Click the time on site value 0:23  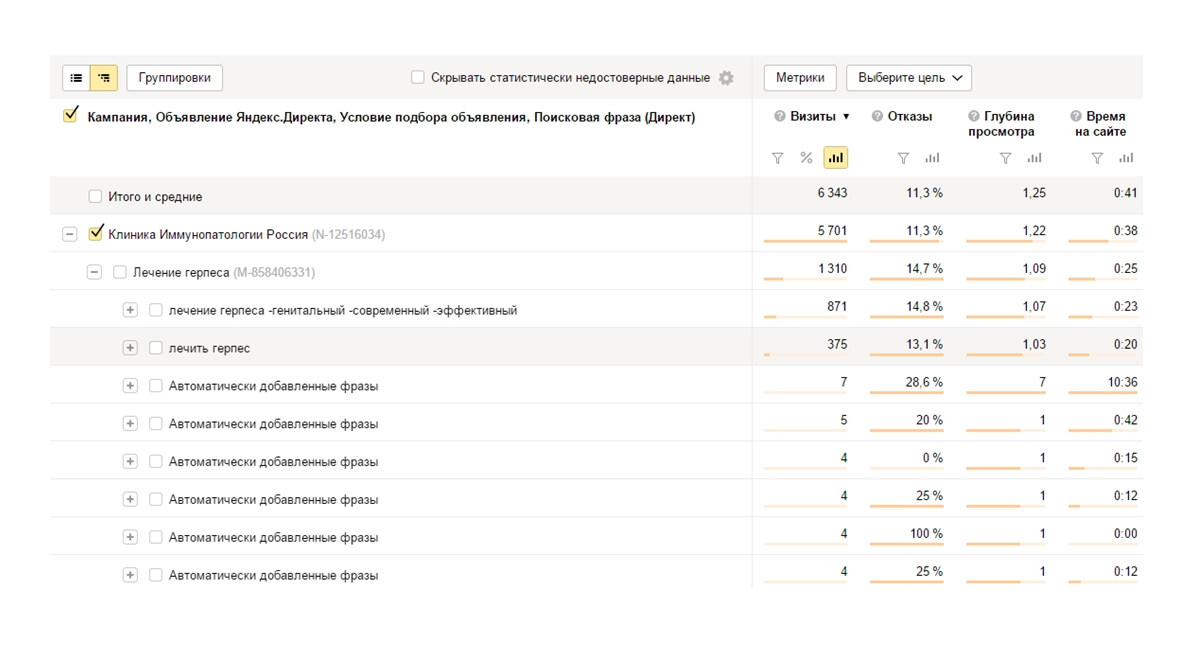point(1126,307)
